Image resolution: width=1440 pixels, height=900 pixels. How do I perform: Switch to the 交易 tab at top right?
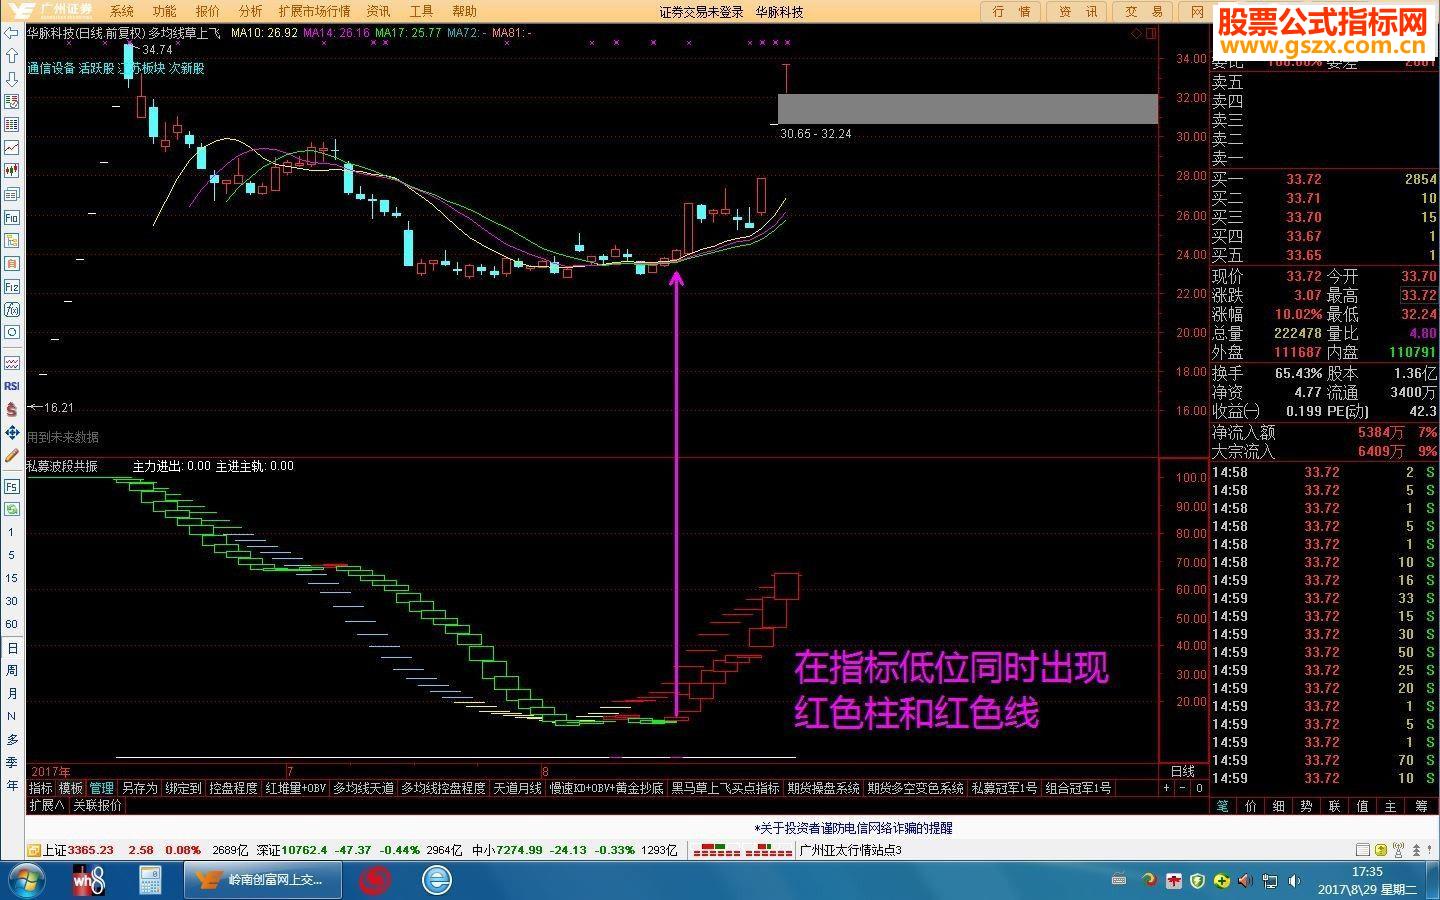1144,12
